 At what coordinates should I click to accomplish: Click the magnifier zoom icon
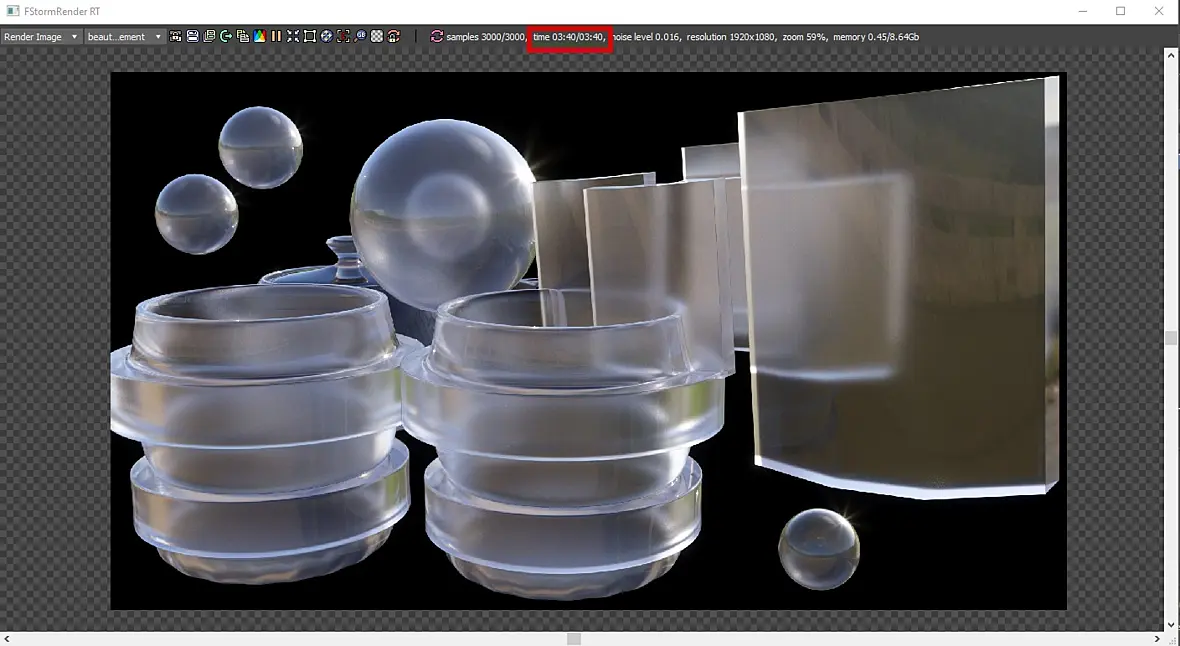coord(360,36)
